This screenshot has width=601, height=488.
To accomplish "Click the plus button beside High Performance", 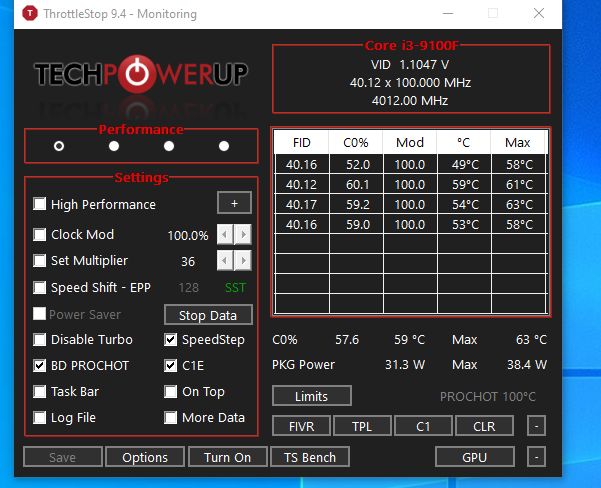I will pos(235,203).
